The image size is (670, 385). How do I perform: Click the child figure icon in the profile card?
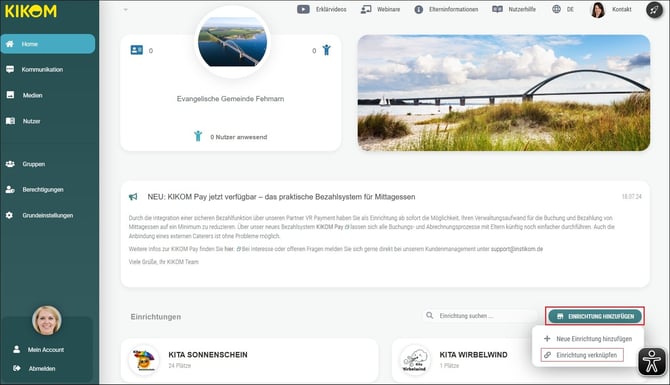click(x=327, y=50)
